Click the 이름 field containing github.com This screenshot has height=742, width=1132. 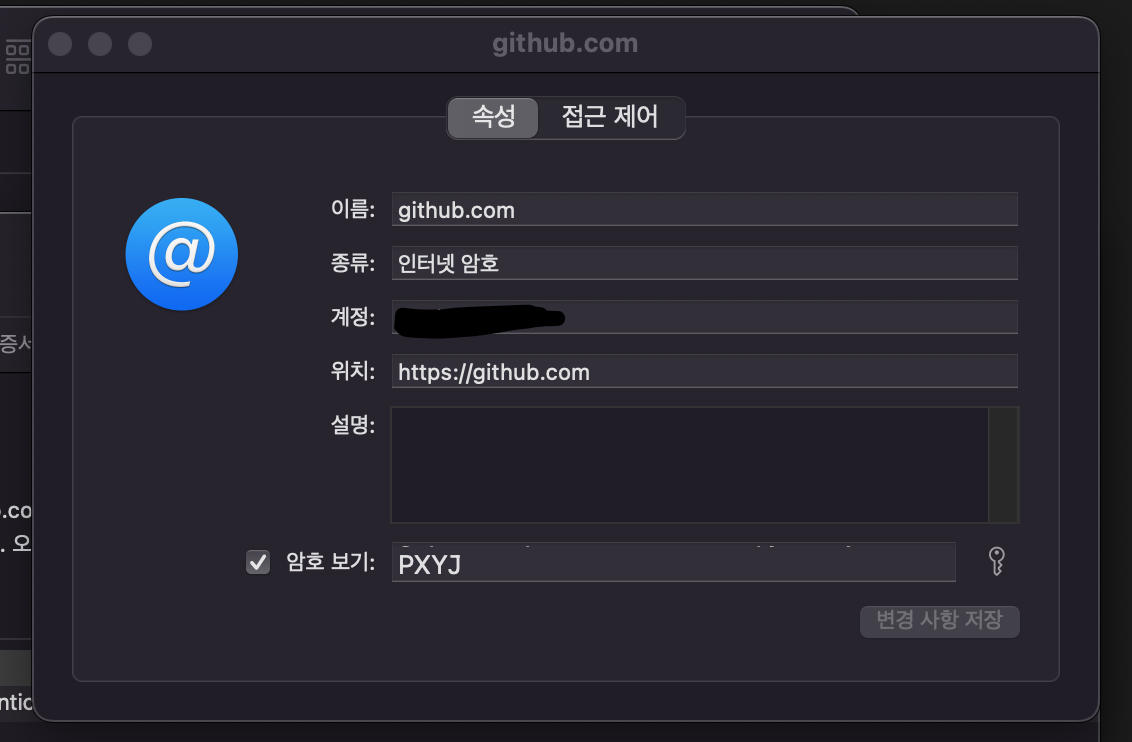tap(705, 209)
